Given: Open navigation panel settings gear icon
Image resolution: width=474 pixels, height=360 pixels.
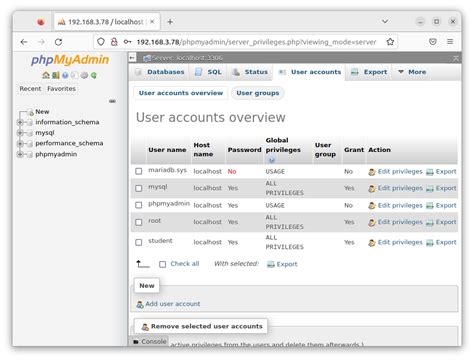Looking at the screenshot, I should 84,75.
